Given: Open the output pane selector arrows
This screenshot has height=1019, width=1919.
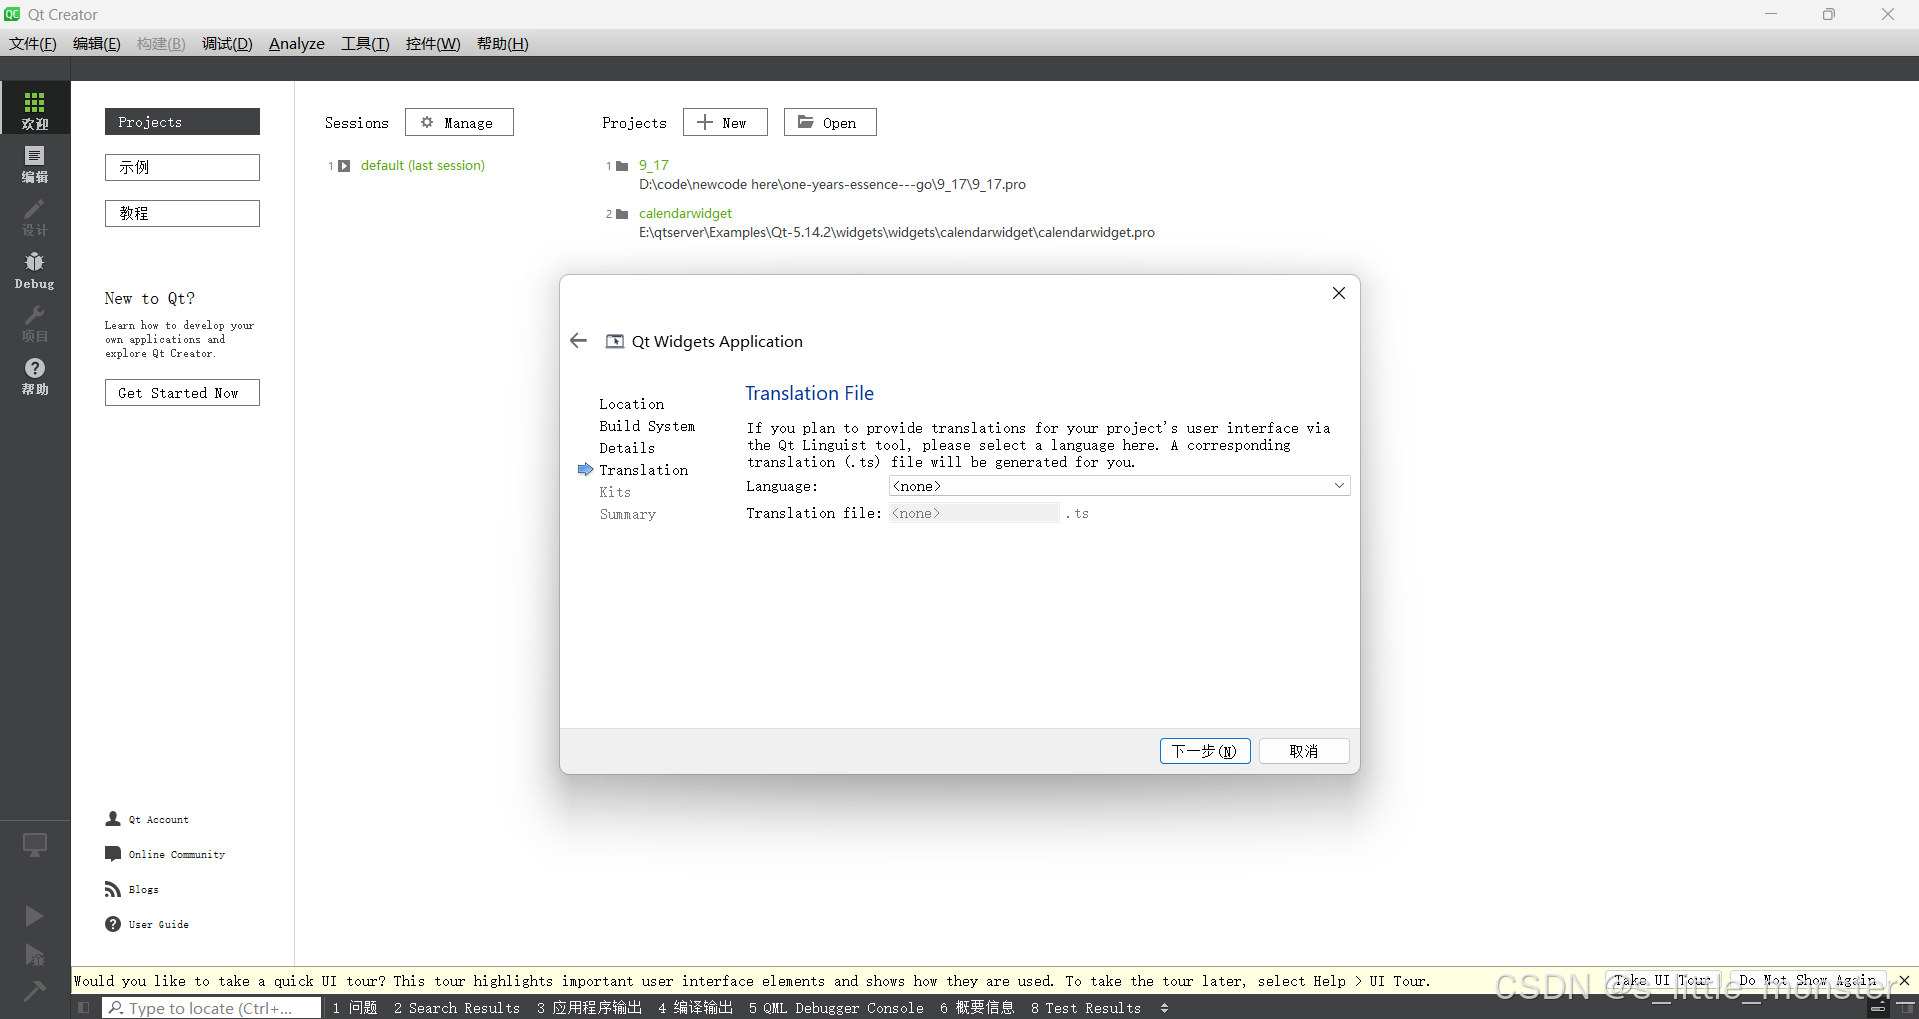Looking at the screenshot, I should [x=1164, y=1008].
